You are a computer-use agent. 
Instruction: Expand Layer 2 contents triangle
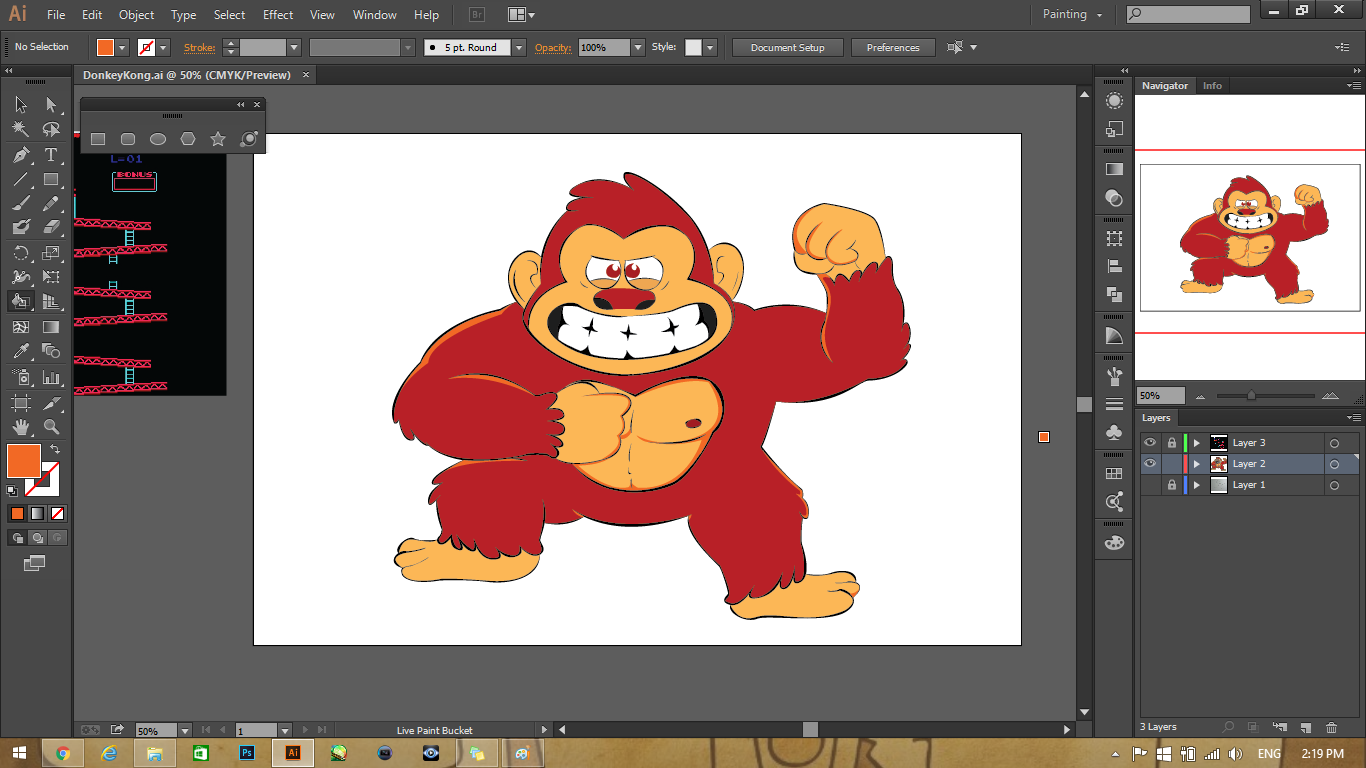[1197, 463]
